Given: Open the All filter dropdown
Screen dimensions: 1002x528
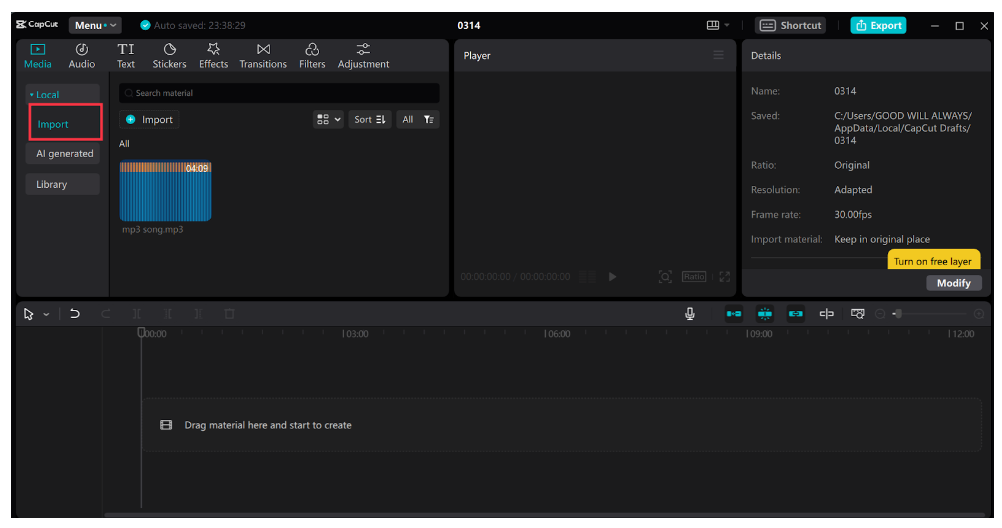Looking at the screenshot, I should tap(418, 120).
